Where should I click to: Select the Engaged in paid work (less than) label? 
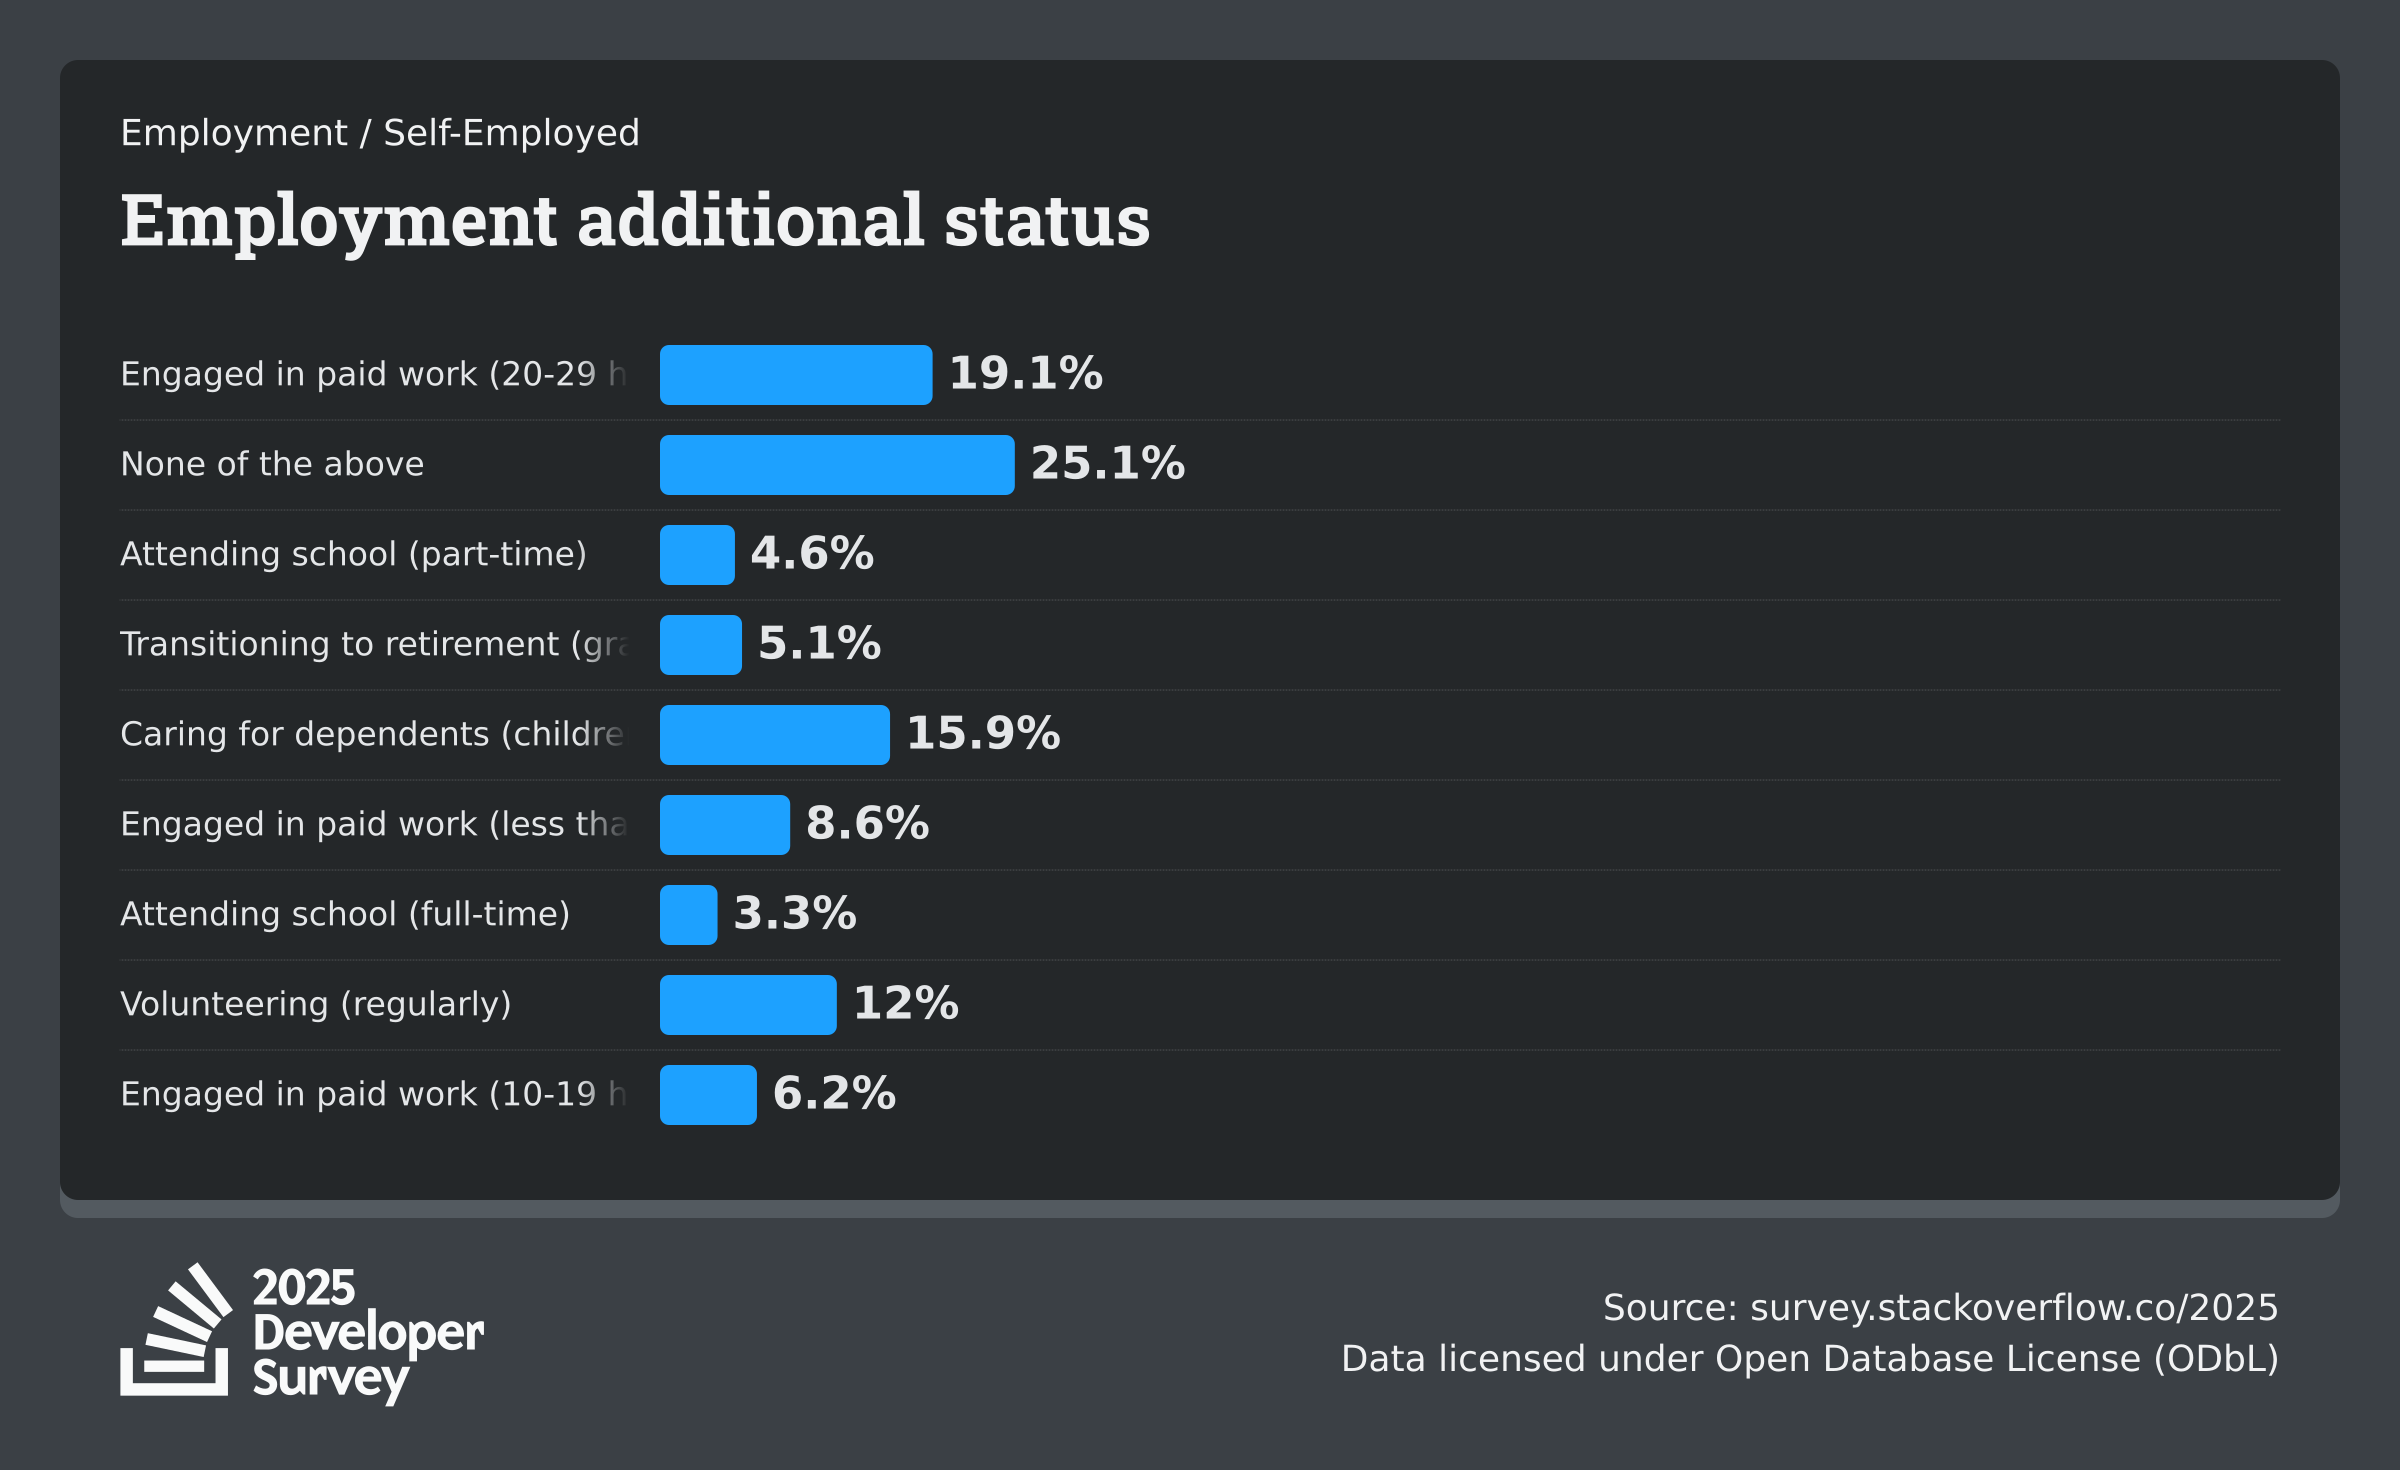point(374,824)
